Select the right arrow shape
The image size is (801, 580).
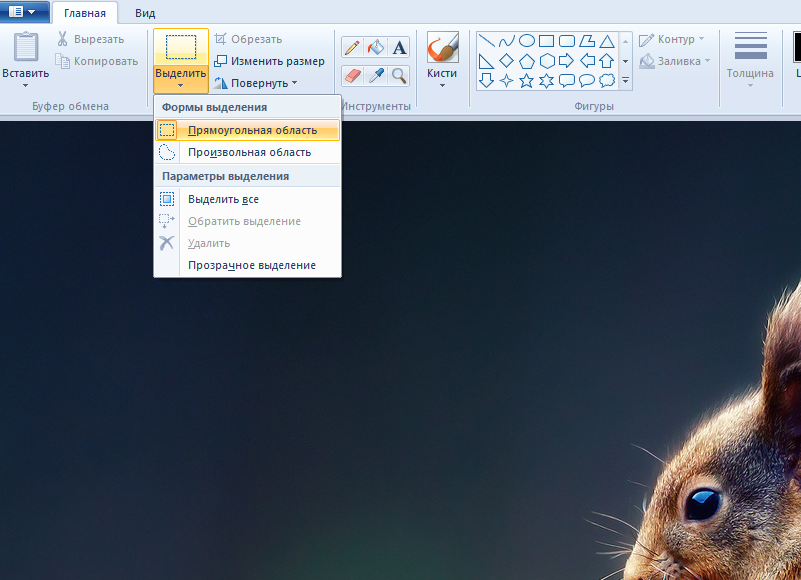tap(566, 61)
